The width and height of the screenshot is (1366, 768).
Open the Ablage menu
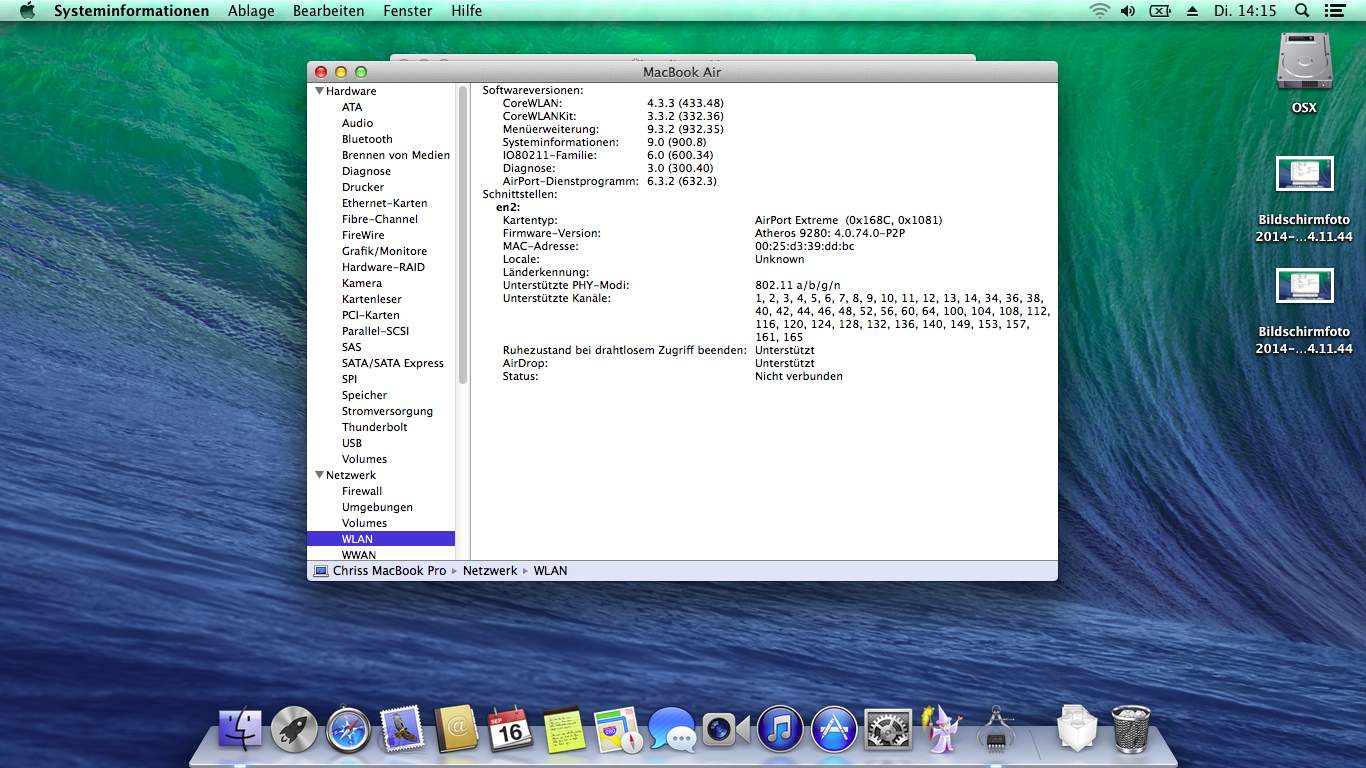point(250,11)
